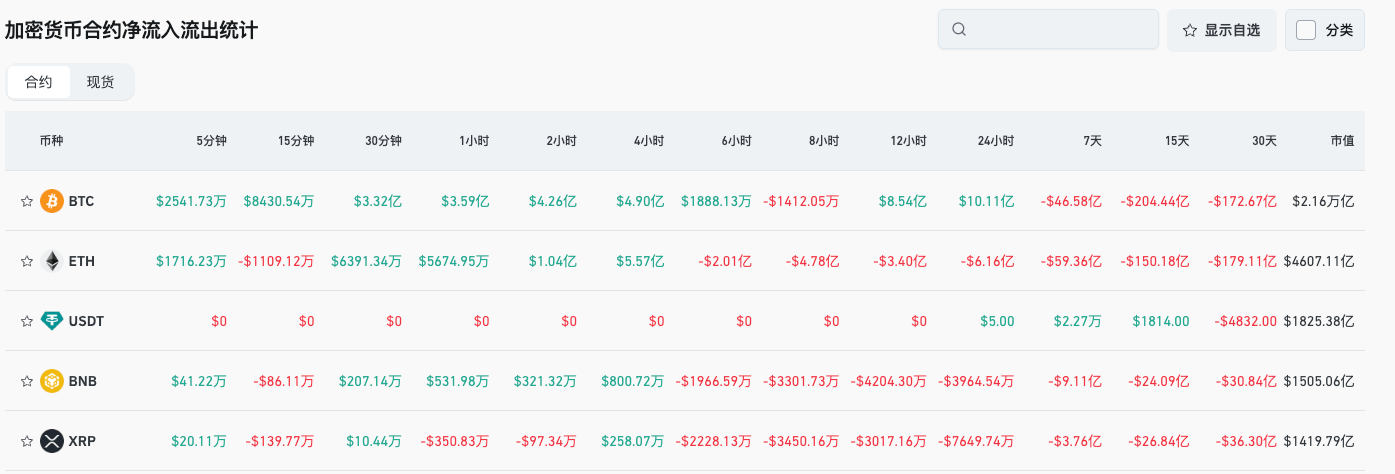1395x474 pixels.
Task: Click the USDT Tether logo icon
Action: tap(51, 321)
